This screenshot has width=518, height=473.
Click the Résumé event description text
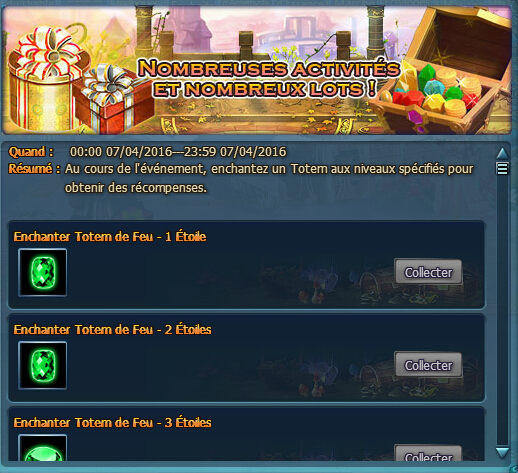point(269,178)
